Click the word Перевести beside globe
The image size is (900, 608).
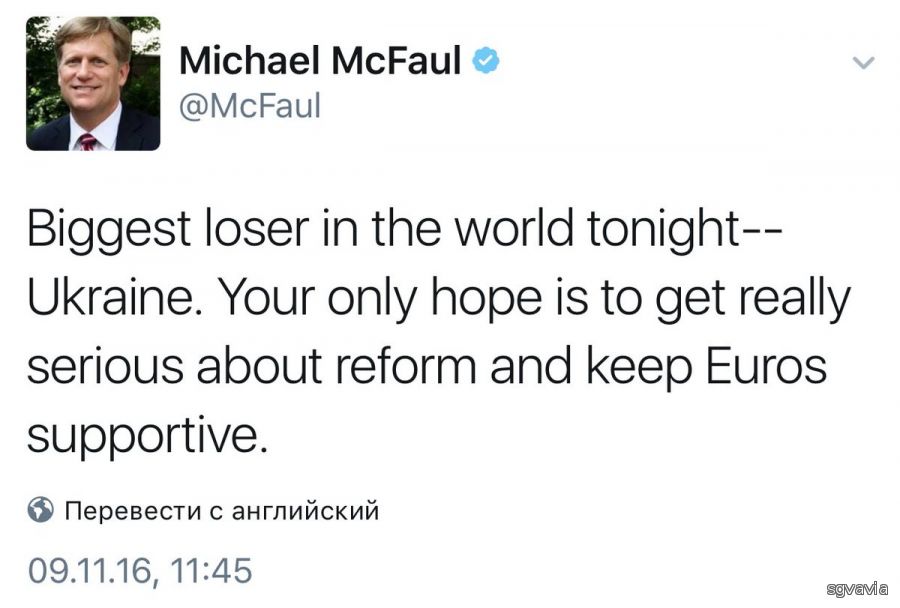click(x=133, y=510)
